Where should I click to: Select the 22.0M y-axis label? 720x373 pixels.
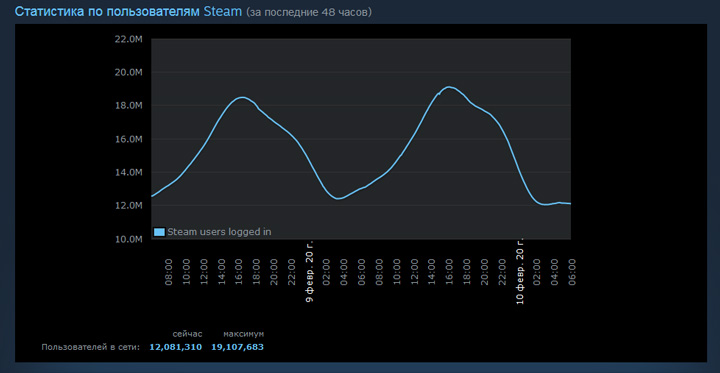click(129, 39)
